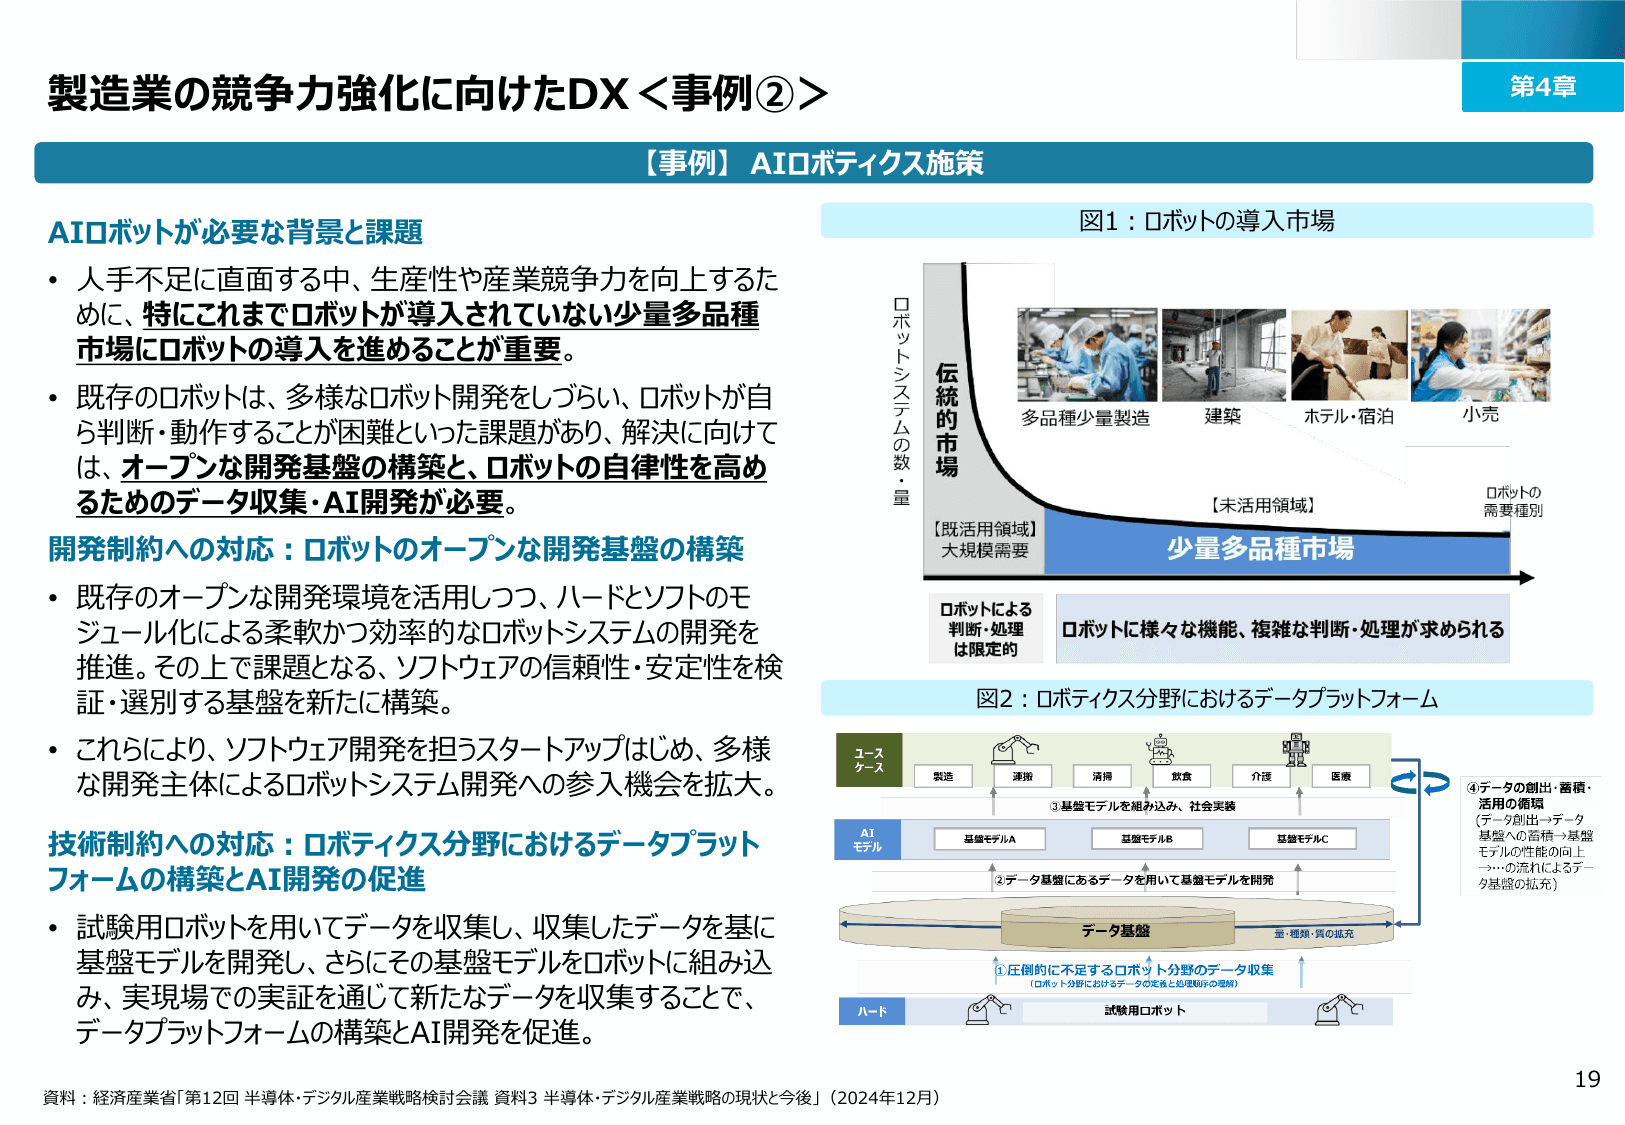Select the robot arm icon above 運搬
The image size is (1625, 1125).
[1017, 750]
